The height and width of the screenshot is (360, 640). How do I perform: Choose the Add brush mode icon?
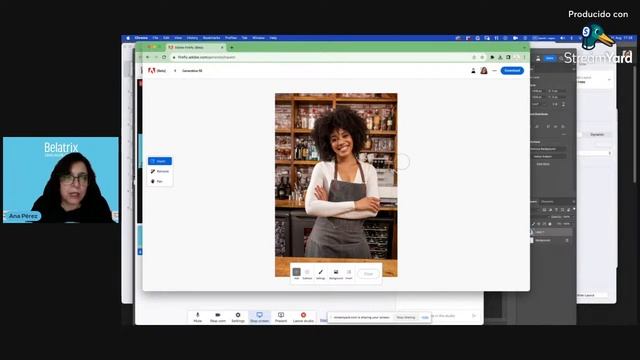coord(297,273)
